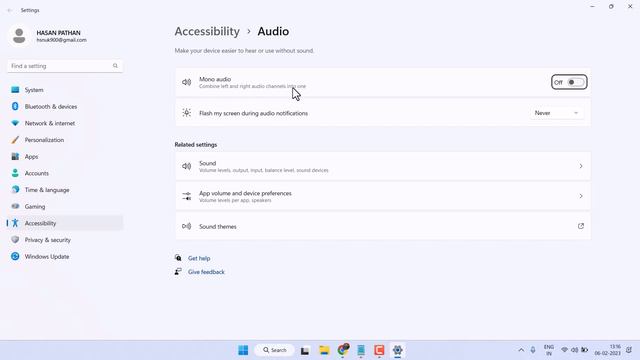Open the clock and date panel
640x360 pixels.
pyautogui.click(x=607, y=350)
